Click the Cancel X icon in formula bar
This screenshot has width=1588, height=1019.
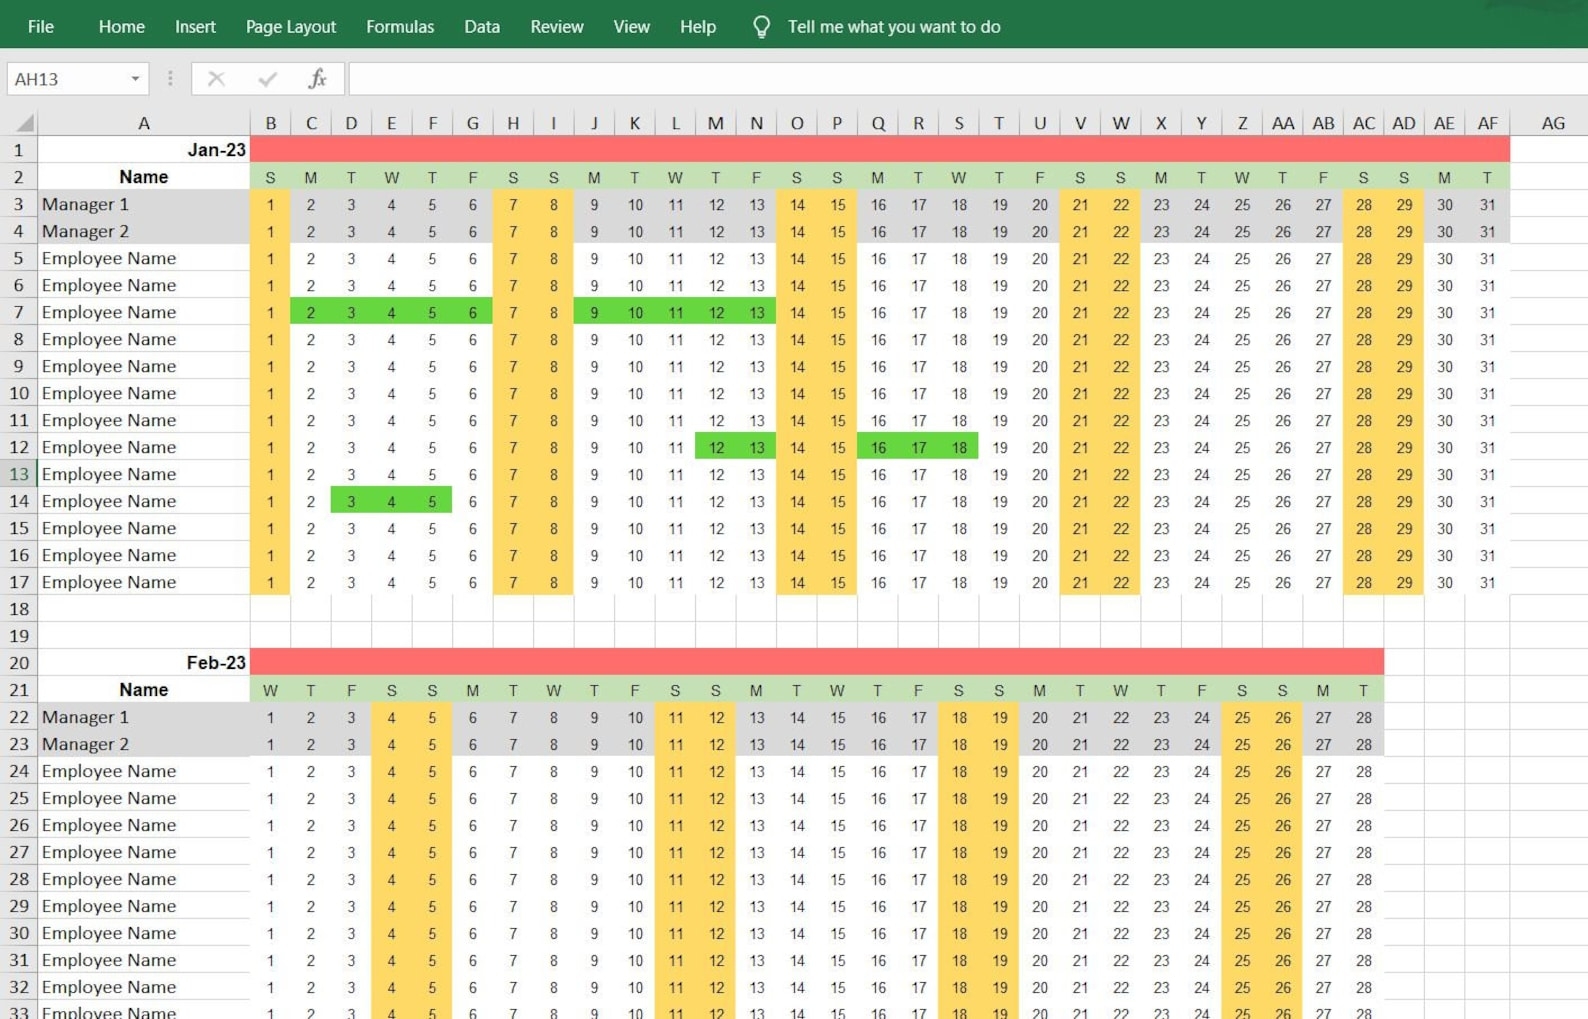[216, 79]
